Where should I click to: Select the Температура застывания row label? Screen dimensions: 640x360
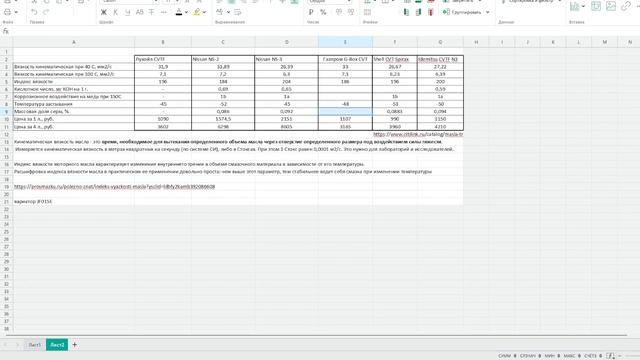tap(74, 104)
